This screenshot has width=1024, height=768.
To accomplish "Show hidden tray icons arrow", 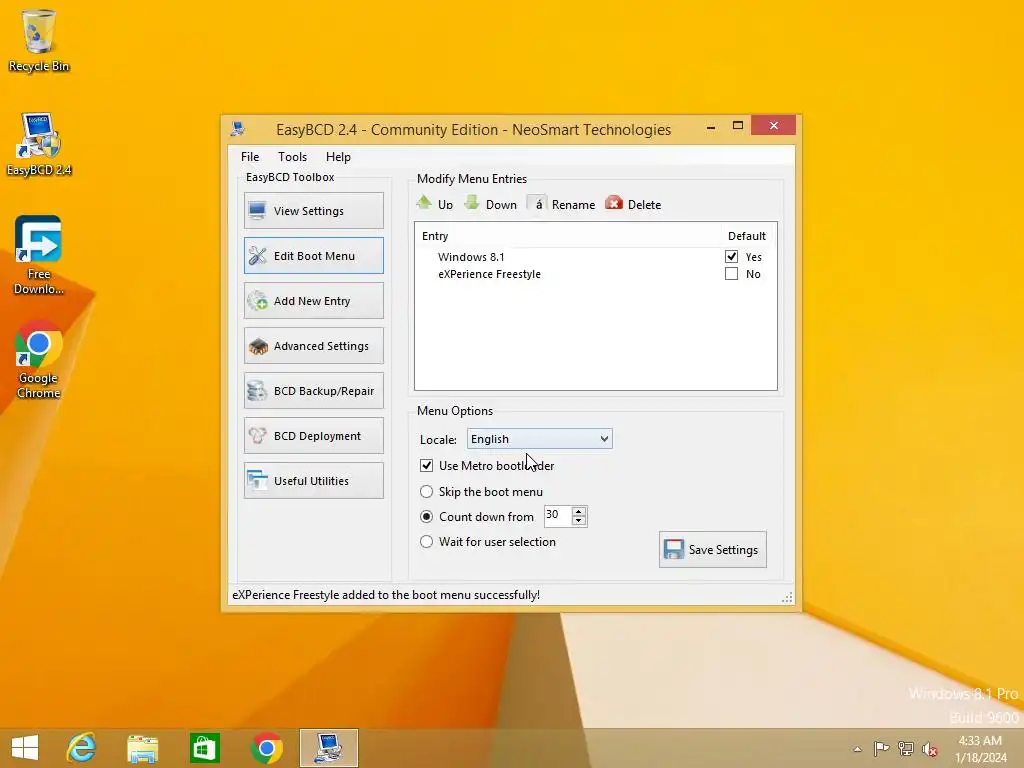I will click(857, 749).
